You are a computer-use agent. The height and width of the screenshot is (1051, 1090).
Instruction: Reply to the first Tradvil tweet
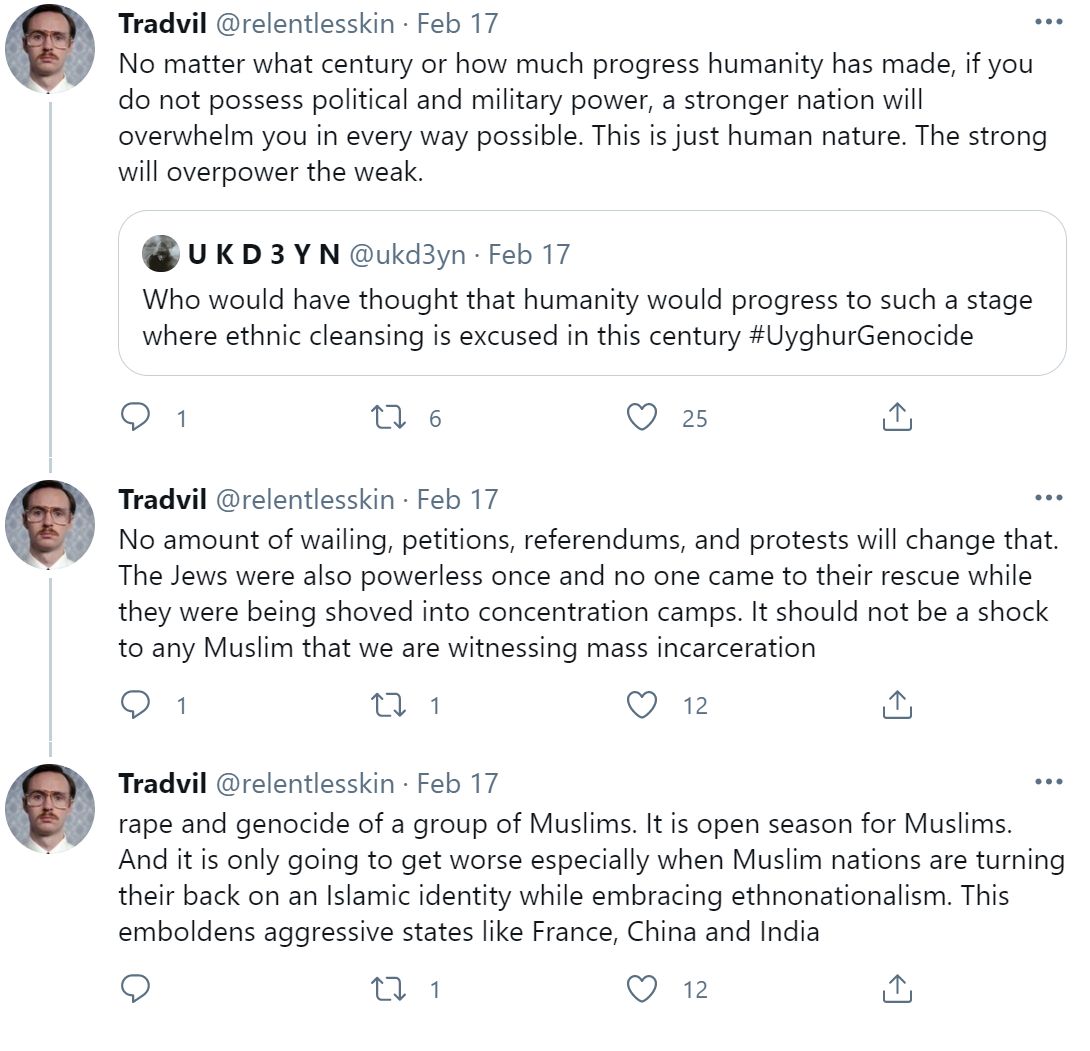[x=135, y=417]
